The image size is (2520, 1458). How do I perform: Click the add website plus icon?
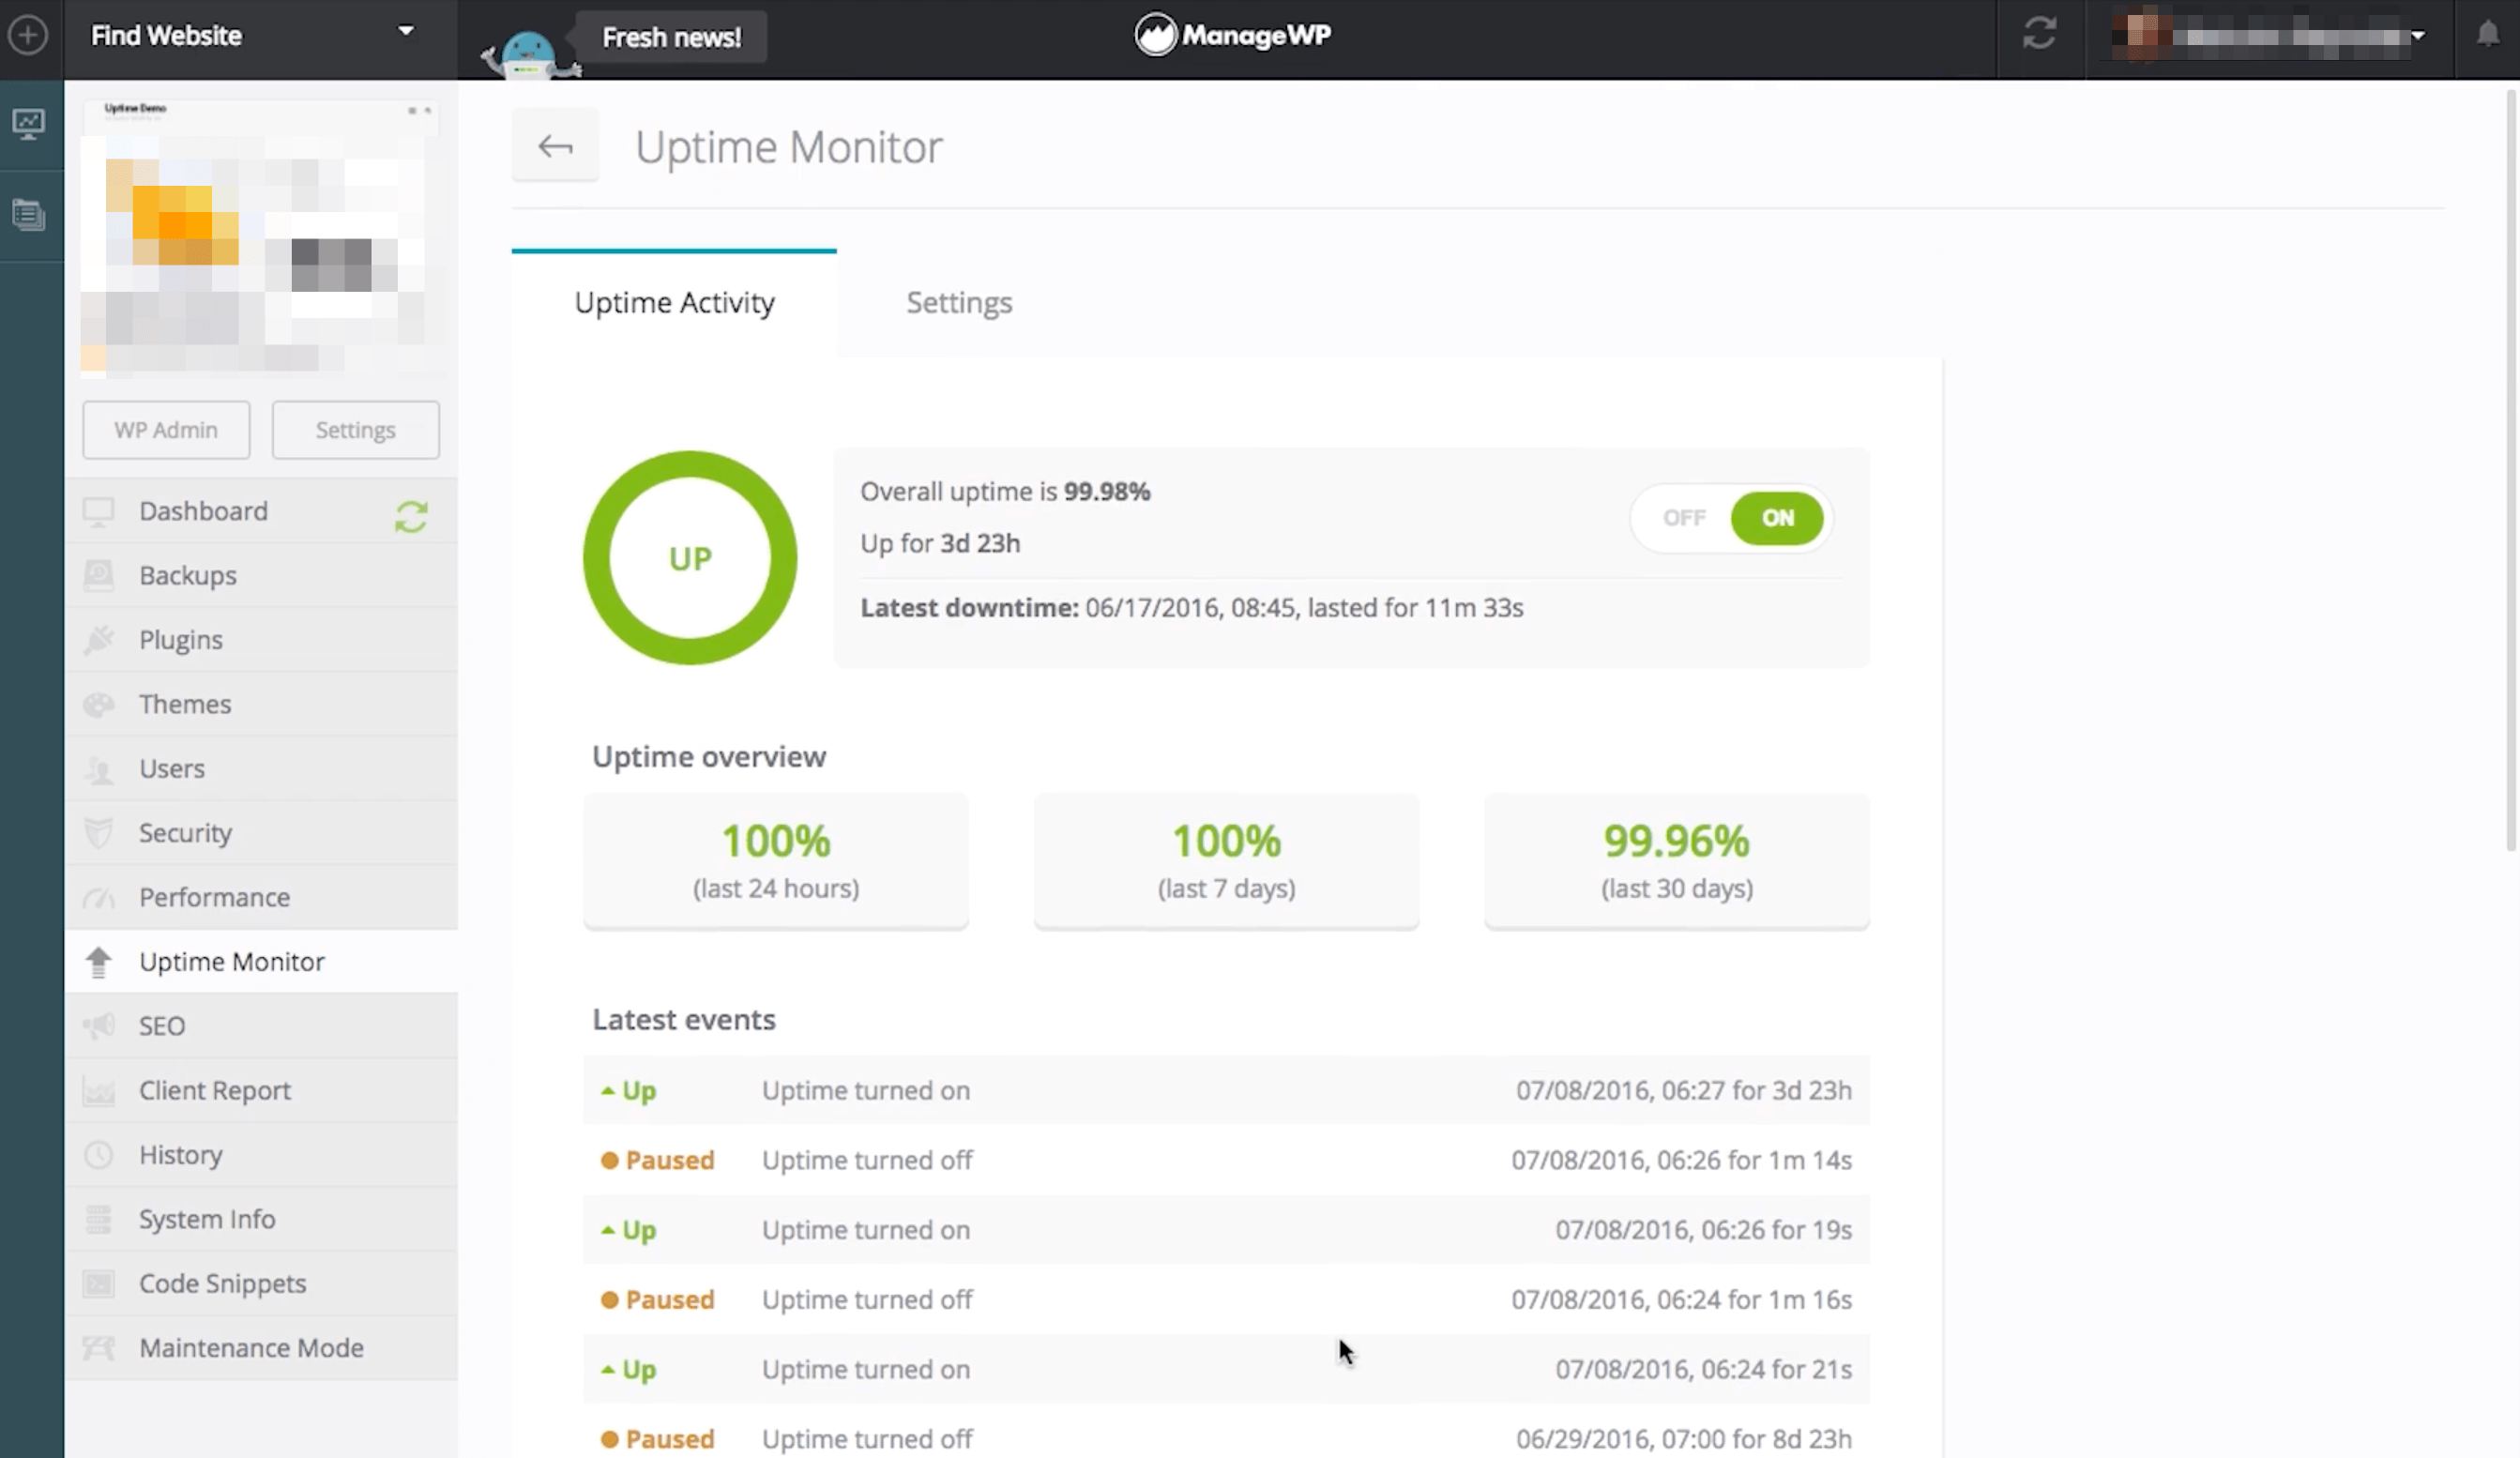coord(28,36)
